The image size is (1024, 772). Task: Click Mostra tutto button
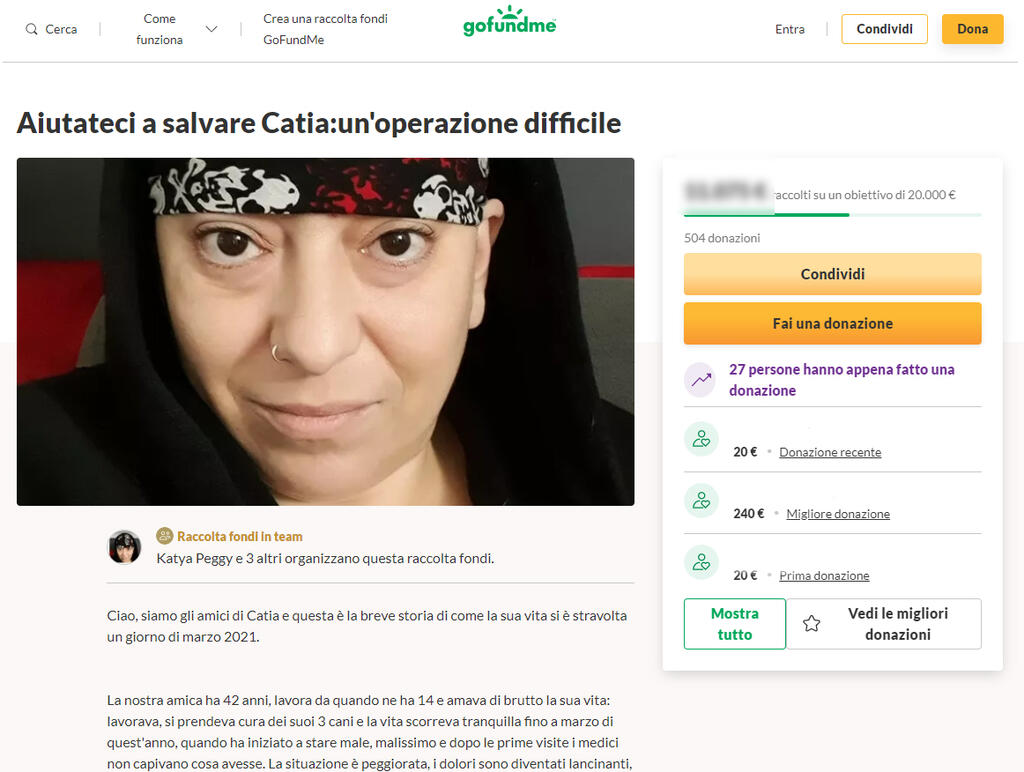click(x=735, y=624)
